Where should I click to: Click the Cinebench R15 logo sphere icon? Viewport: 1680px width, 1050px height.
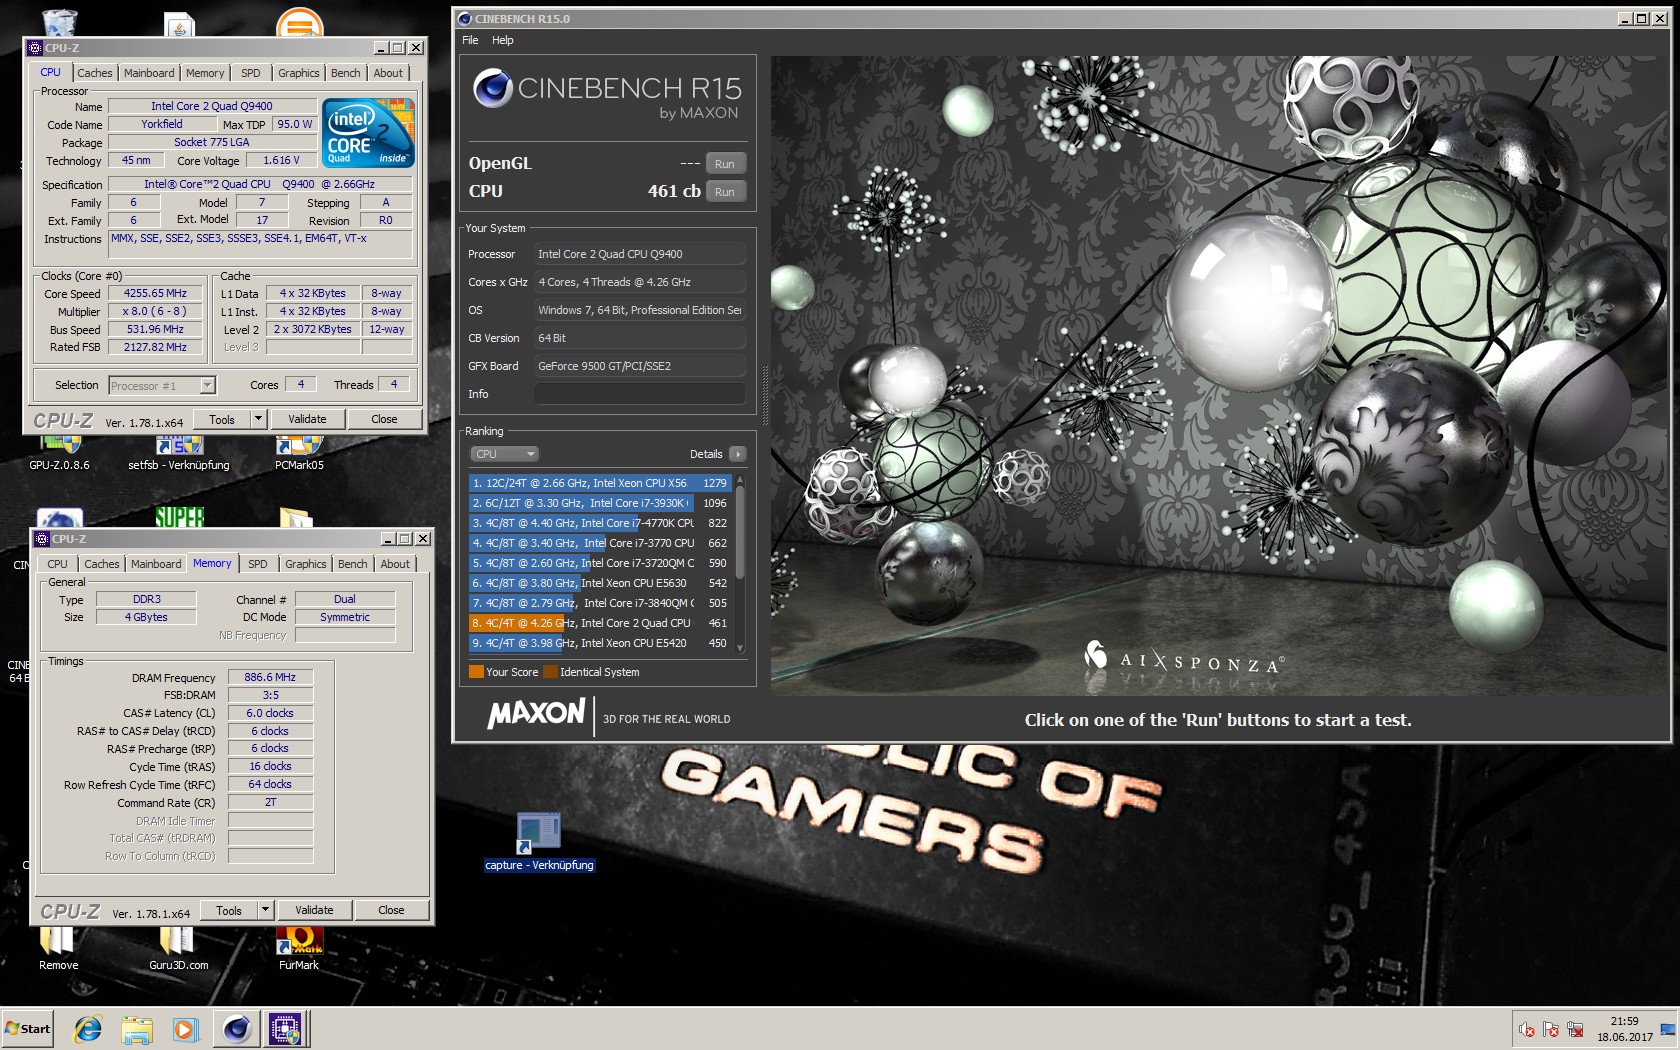tap(492, 89)
